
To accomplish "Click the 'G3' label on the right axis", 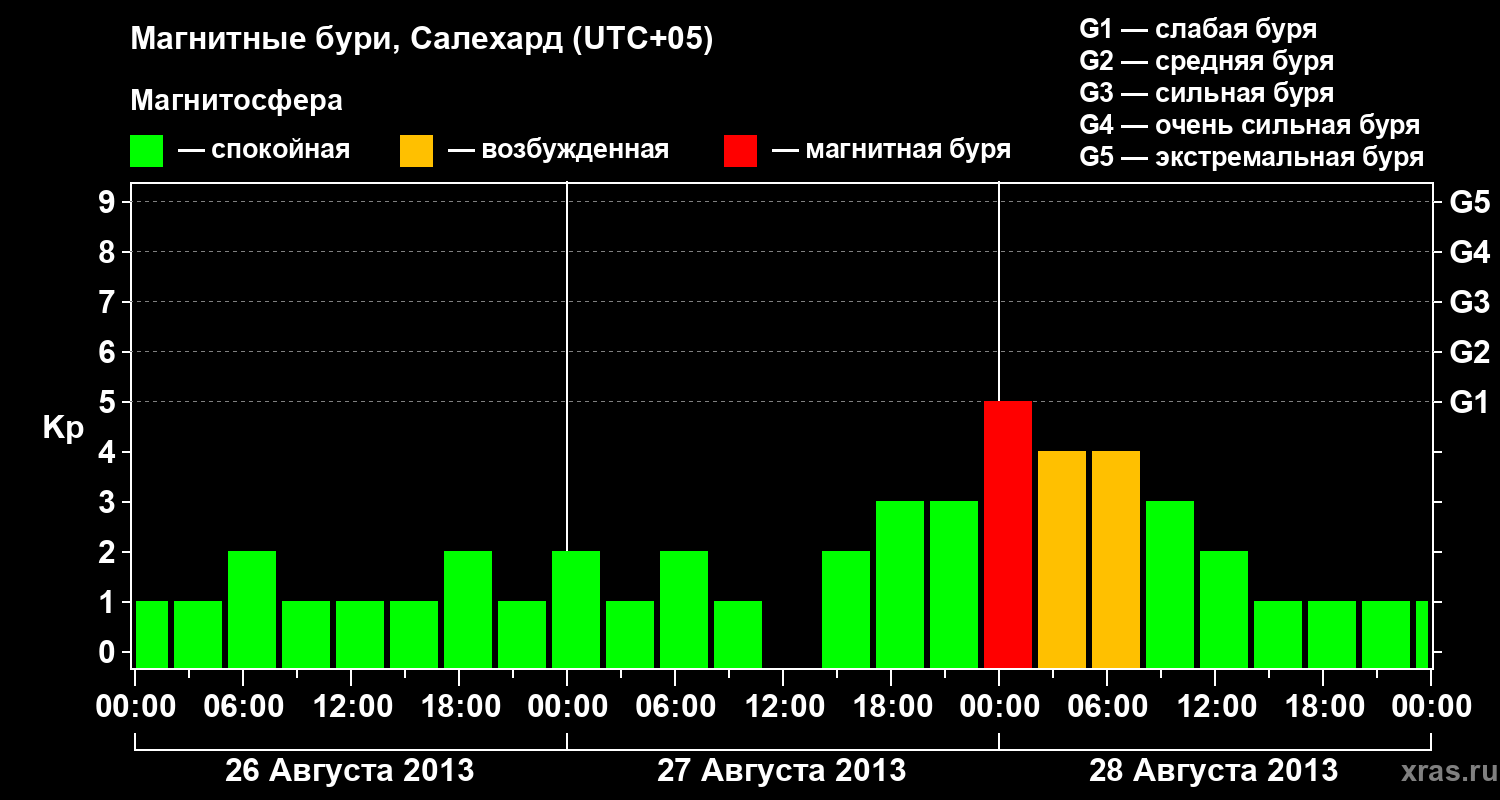I will pyautogui.click(x=1469, y=302).
